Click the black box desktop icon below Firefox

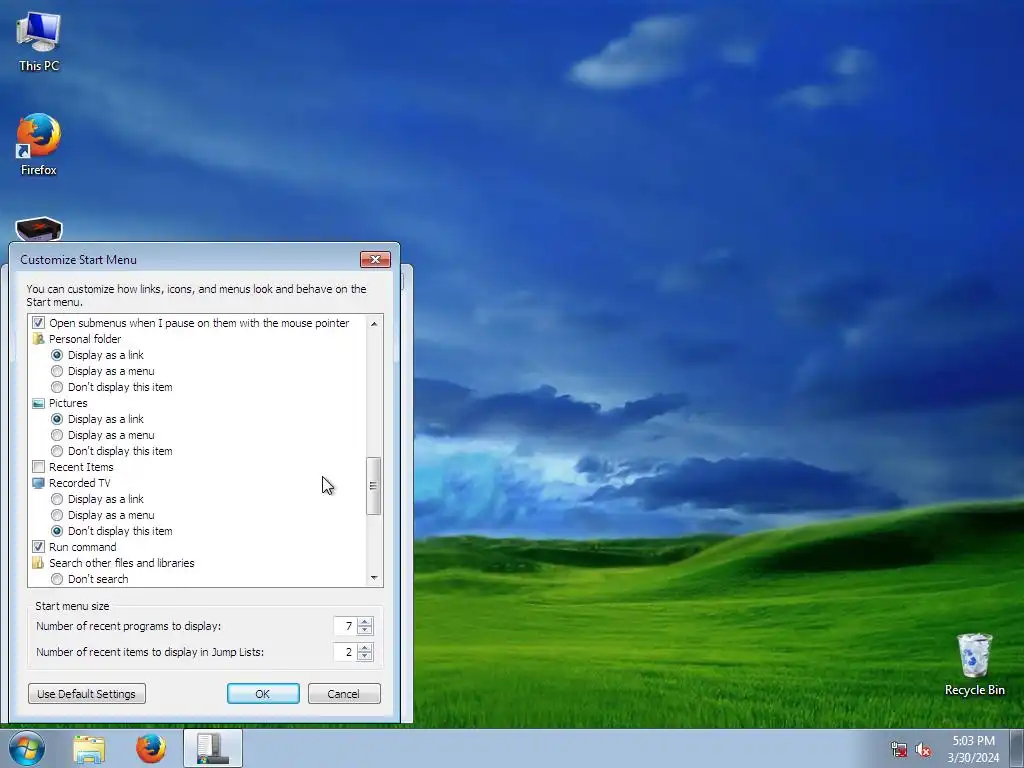(x=39, y=229)
